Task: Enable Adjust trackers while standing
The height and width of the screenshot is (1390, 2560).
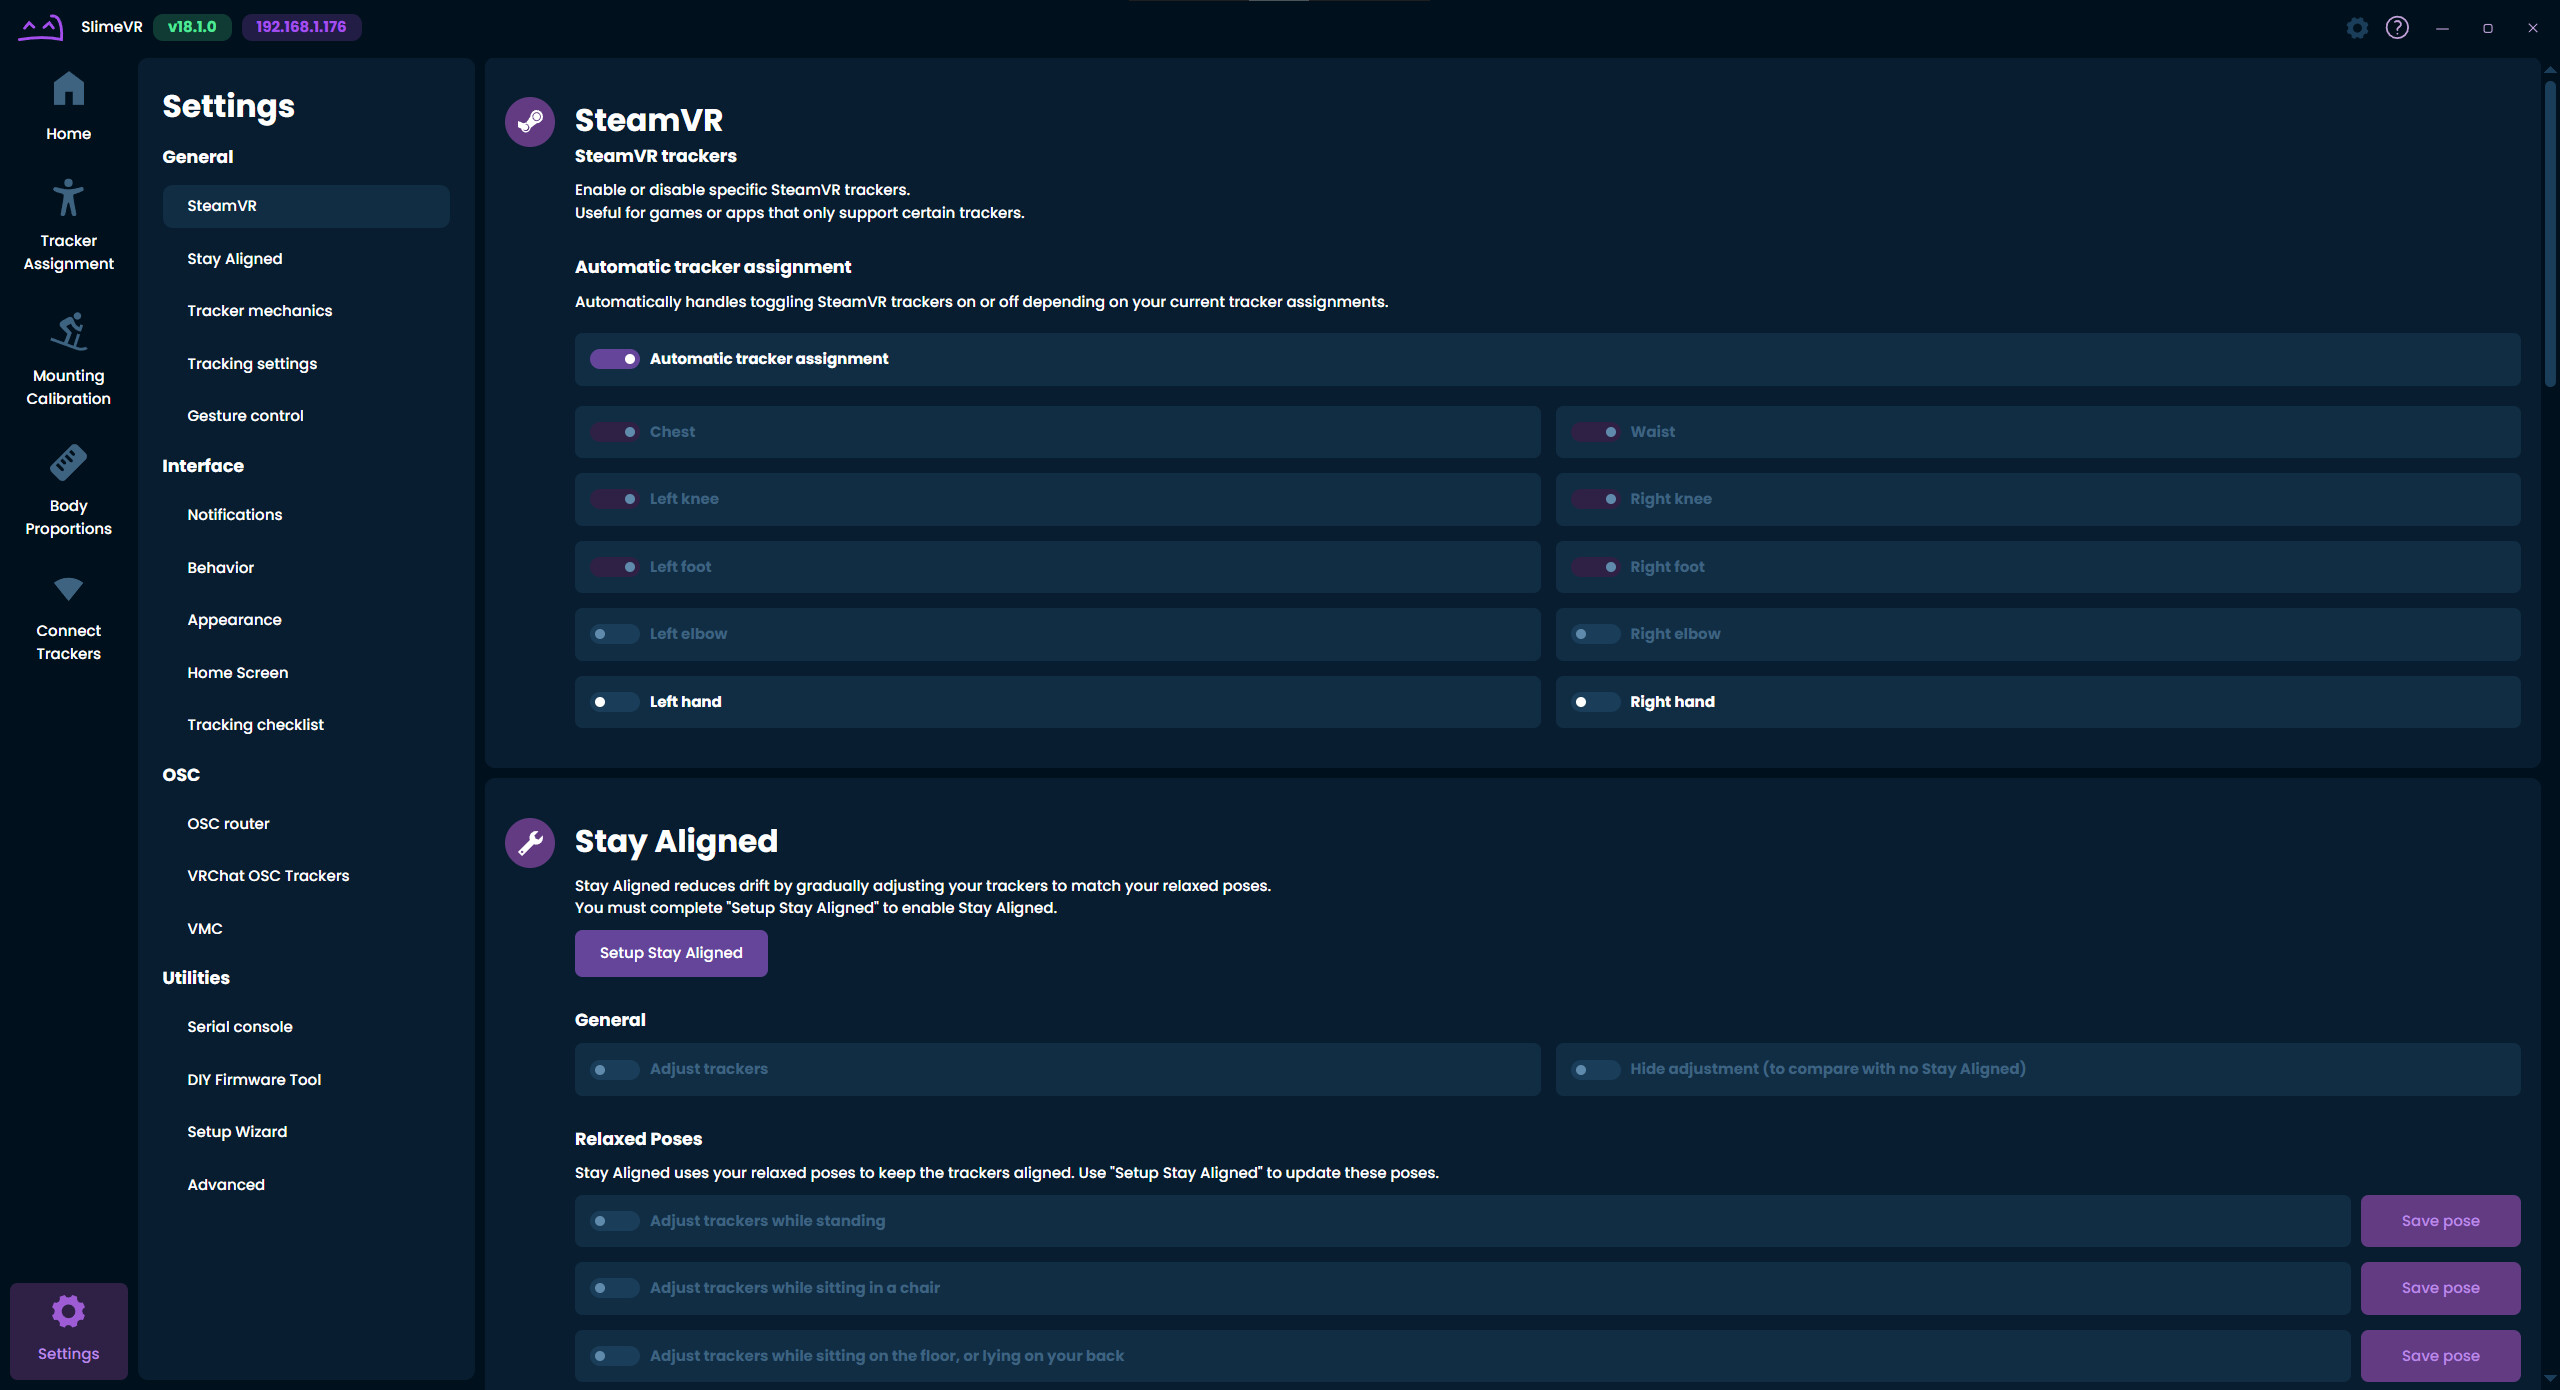Action: 614,1220
